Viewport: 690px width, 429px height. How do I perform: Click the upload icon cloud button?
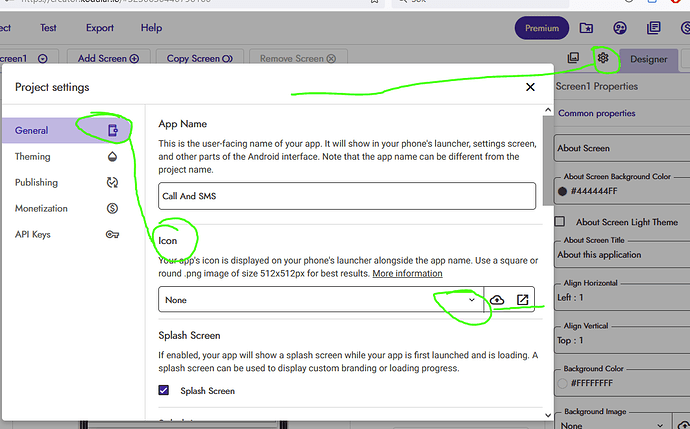coord(497,300)
